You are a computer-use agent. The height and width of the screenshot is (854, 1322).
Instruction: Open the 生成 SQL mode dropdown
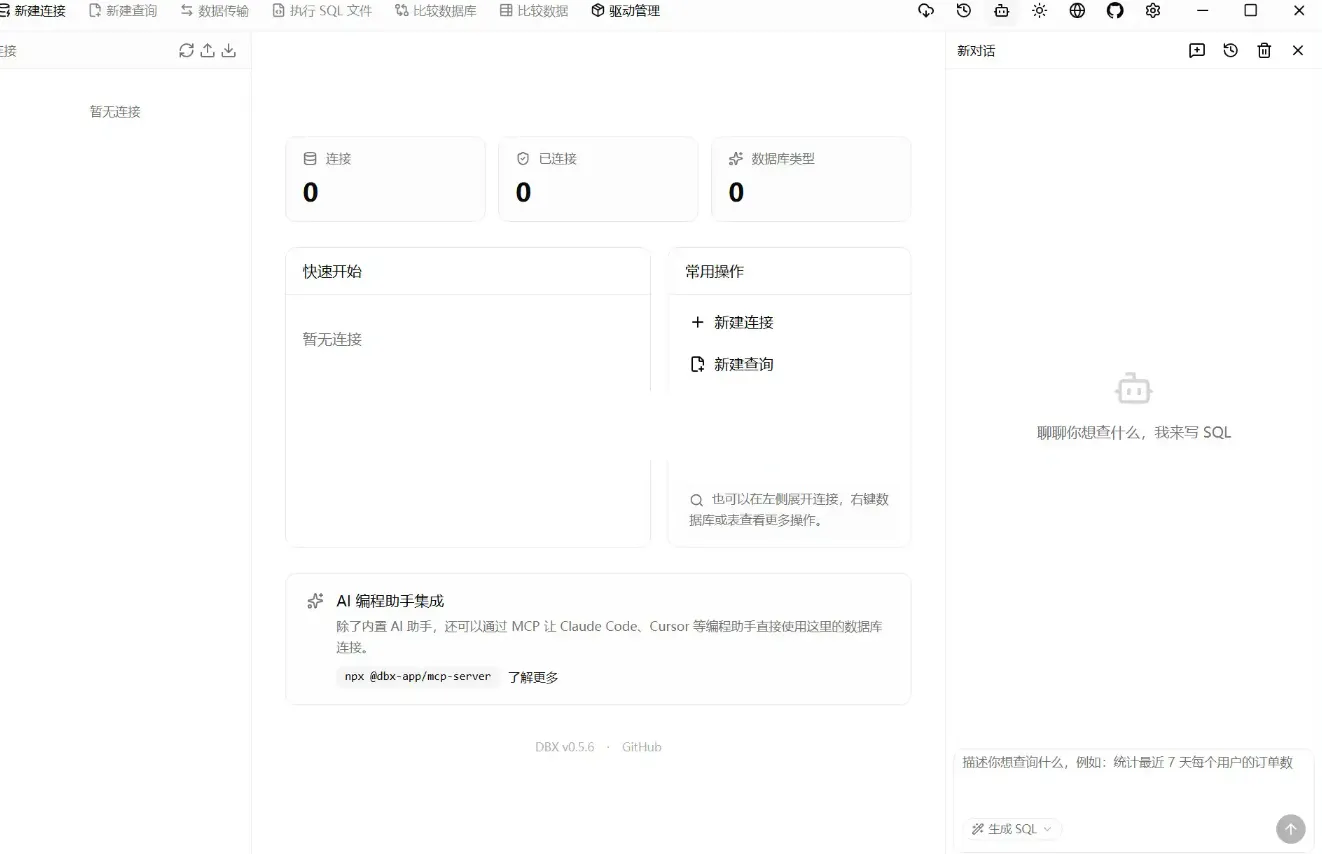[1012, 829]
